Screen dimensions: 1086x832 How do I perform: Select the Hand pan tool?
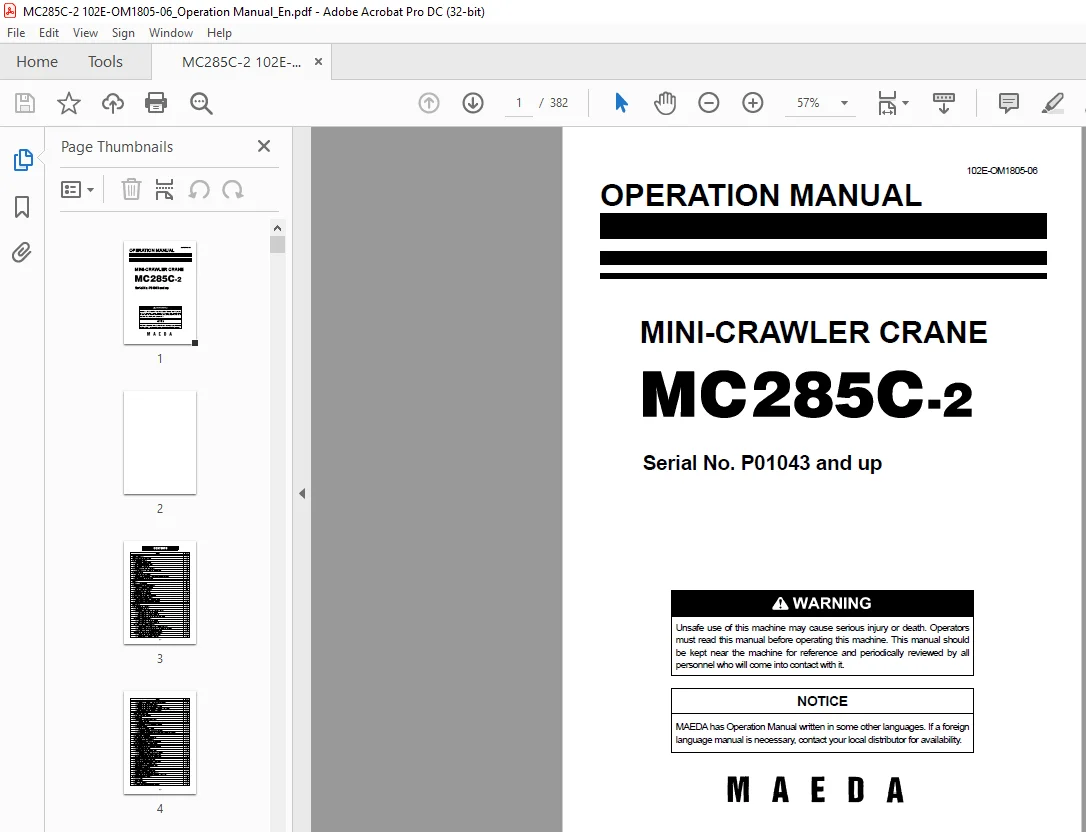pyautogui.click(x=664, y=103)
